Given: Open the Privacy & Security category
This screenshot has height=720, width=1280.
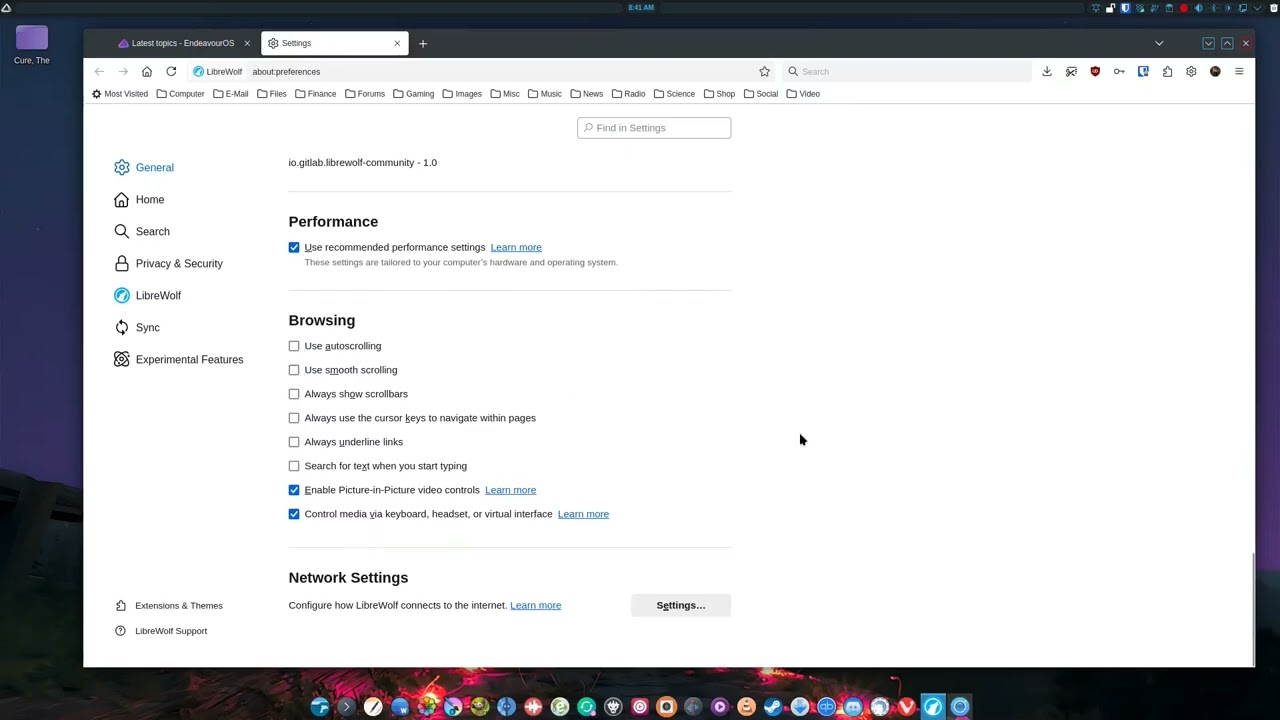Looking at the screenshot, I should coord(168,263).
